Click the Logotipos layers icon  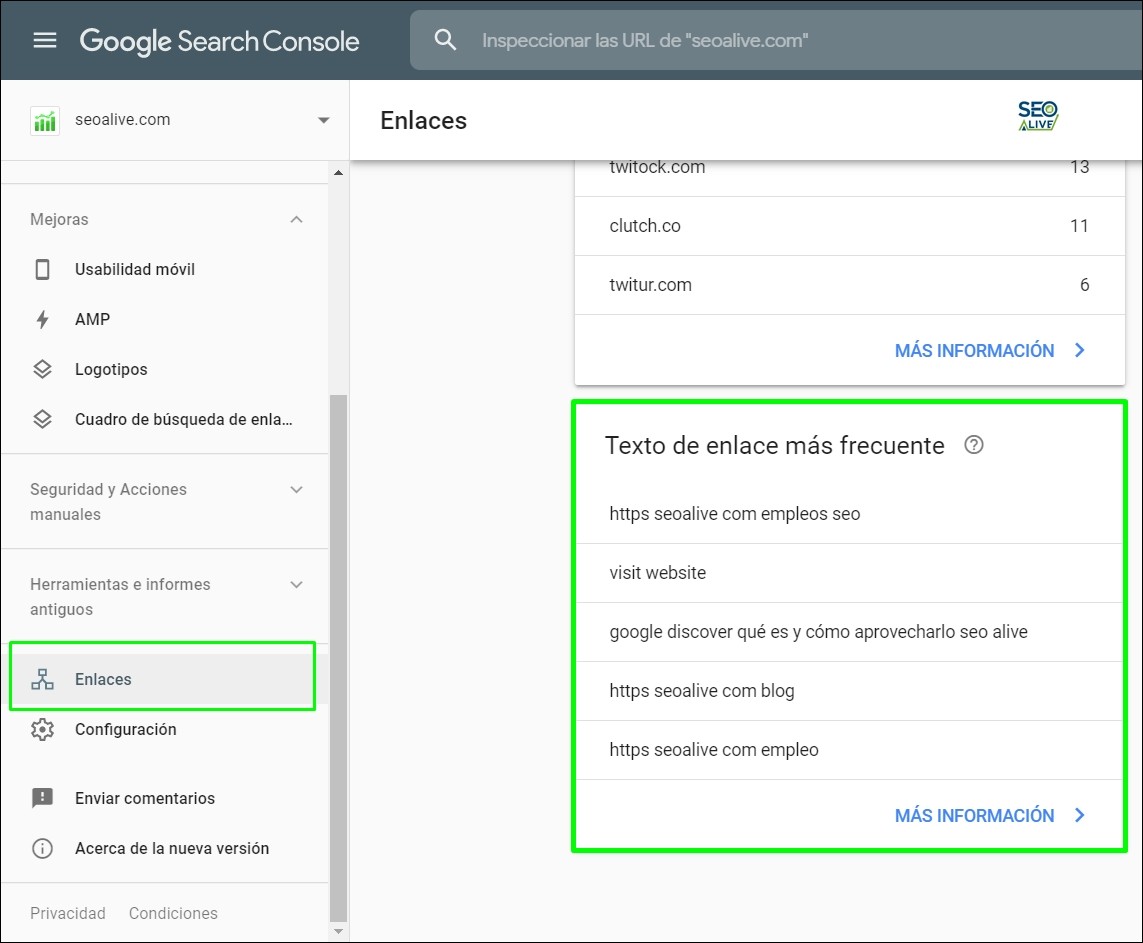click(x=42, y=369)
